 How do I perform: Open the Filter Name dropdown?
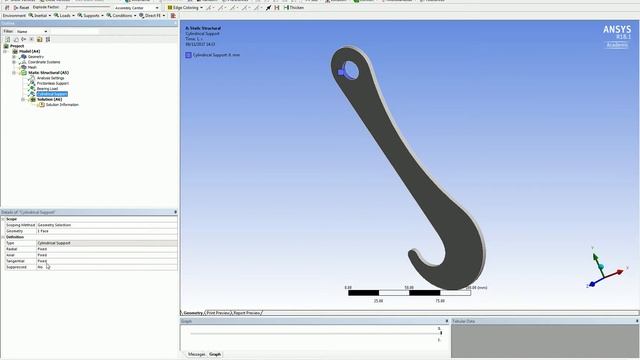click(32, 31)
